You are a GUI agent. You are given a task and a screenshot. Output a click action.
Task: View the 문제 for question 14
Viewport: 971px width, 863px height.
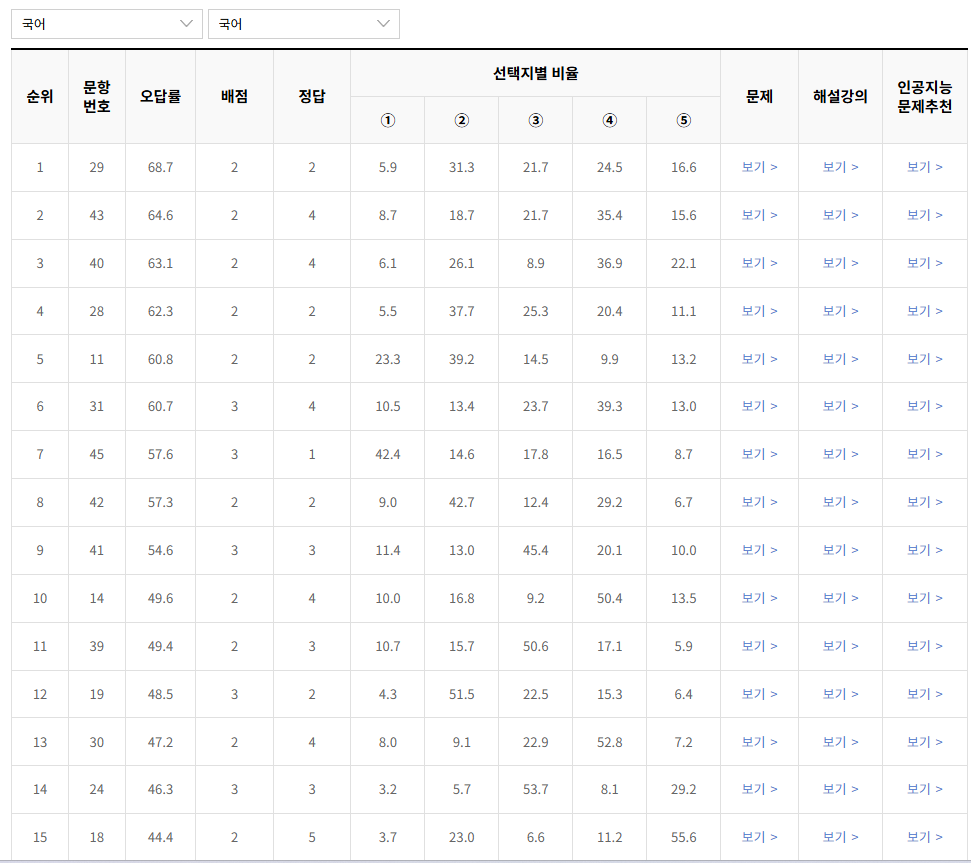(760, 598)
